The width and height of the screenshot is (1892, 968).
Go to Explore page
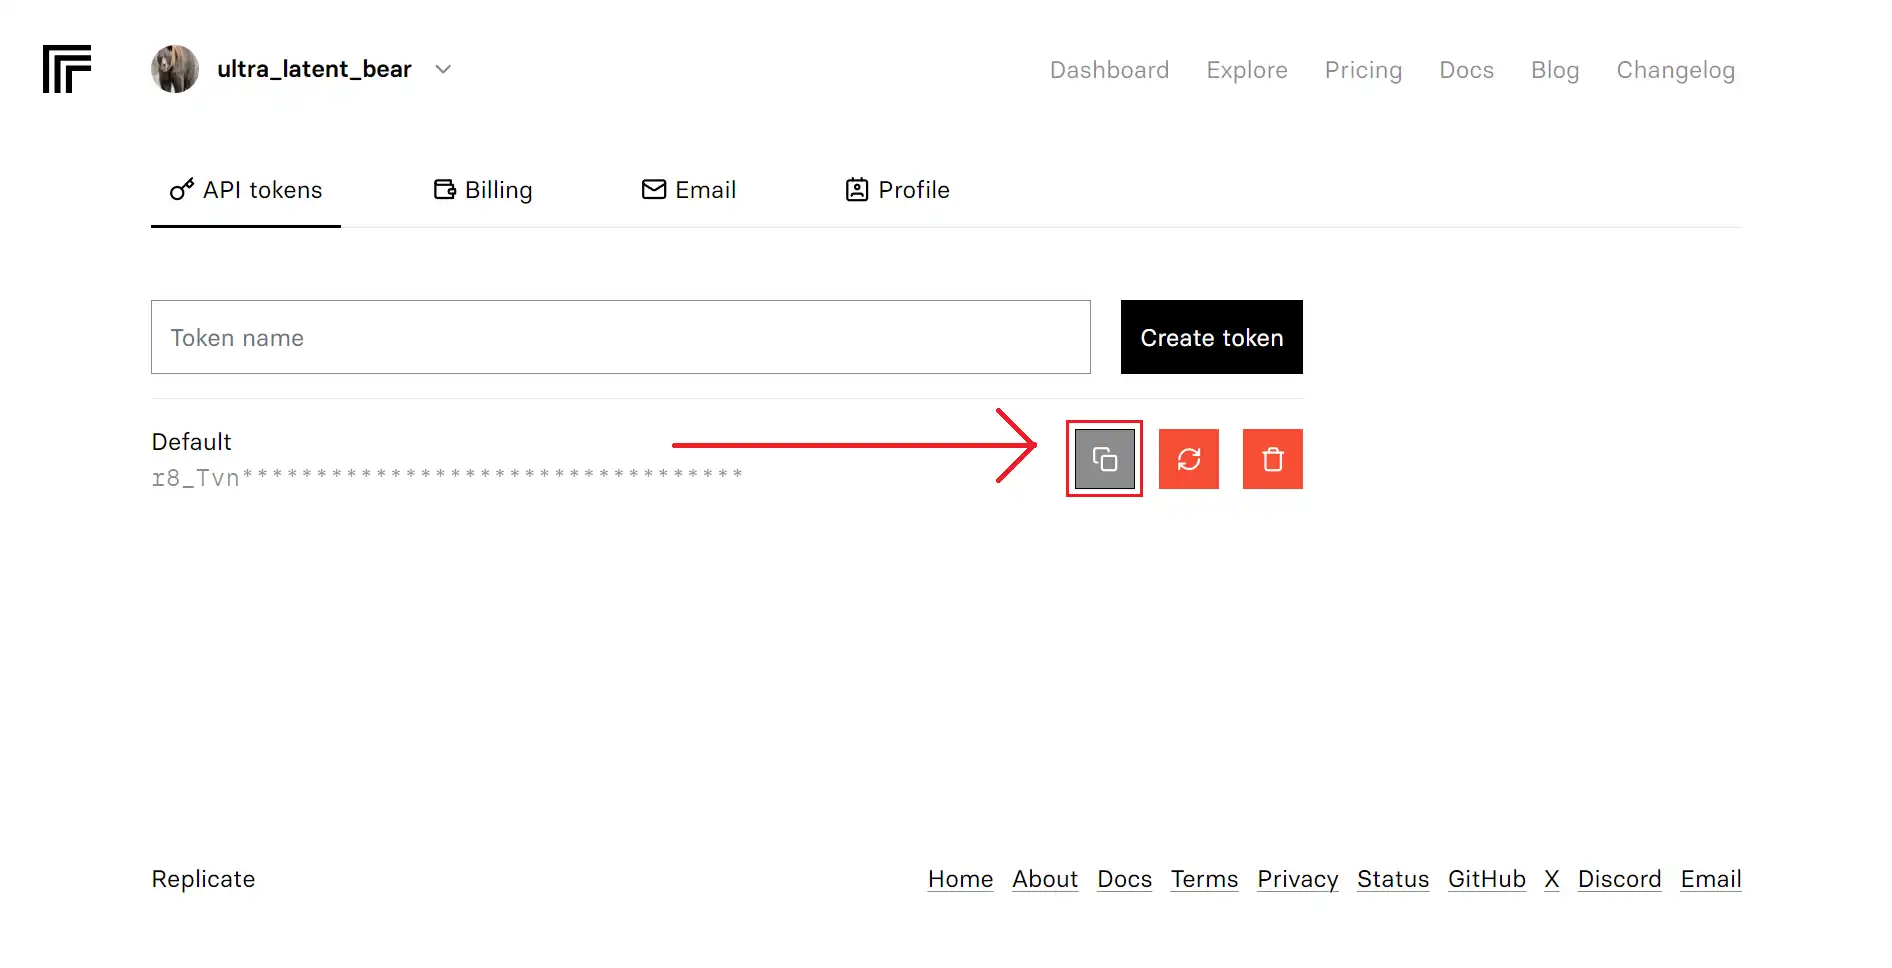[x=1247, y=70]
